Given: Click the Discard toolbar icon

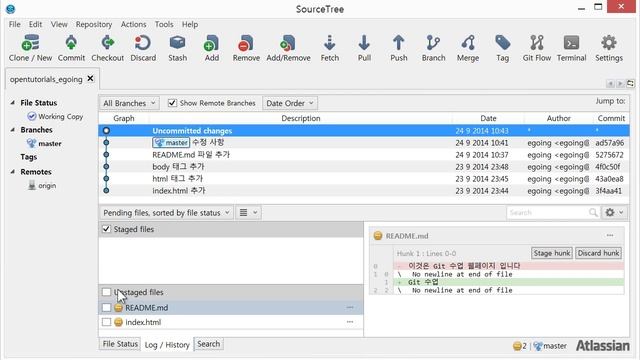Looking at the screenshot, I should 143,48.
